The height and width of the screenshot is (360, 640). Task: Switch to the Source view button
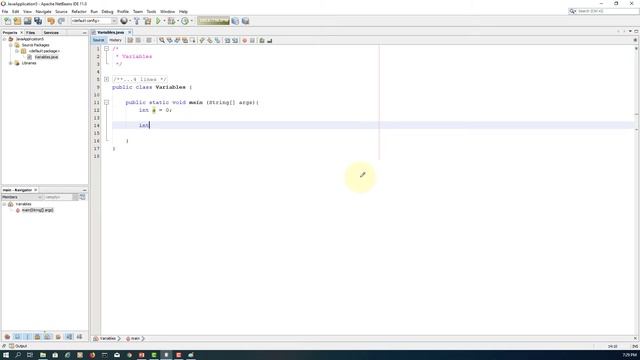(x=98, y=40)
